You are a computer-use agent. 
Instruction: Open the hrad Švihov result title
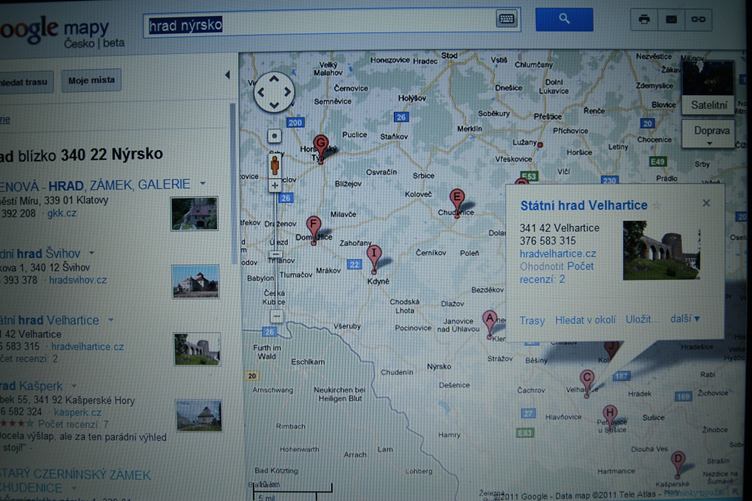[40, 253]
